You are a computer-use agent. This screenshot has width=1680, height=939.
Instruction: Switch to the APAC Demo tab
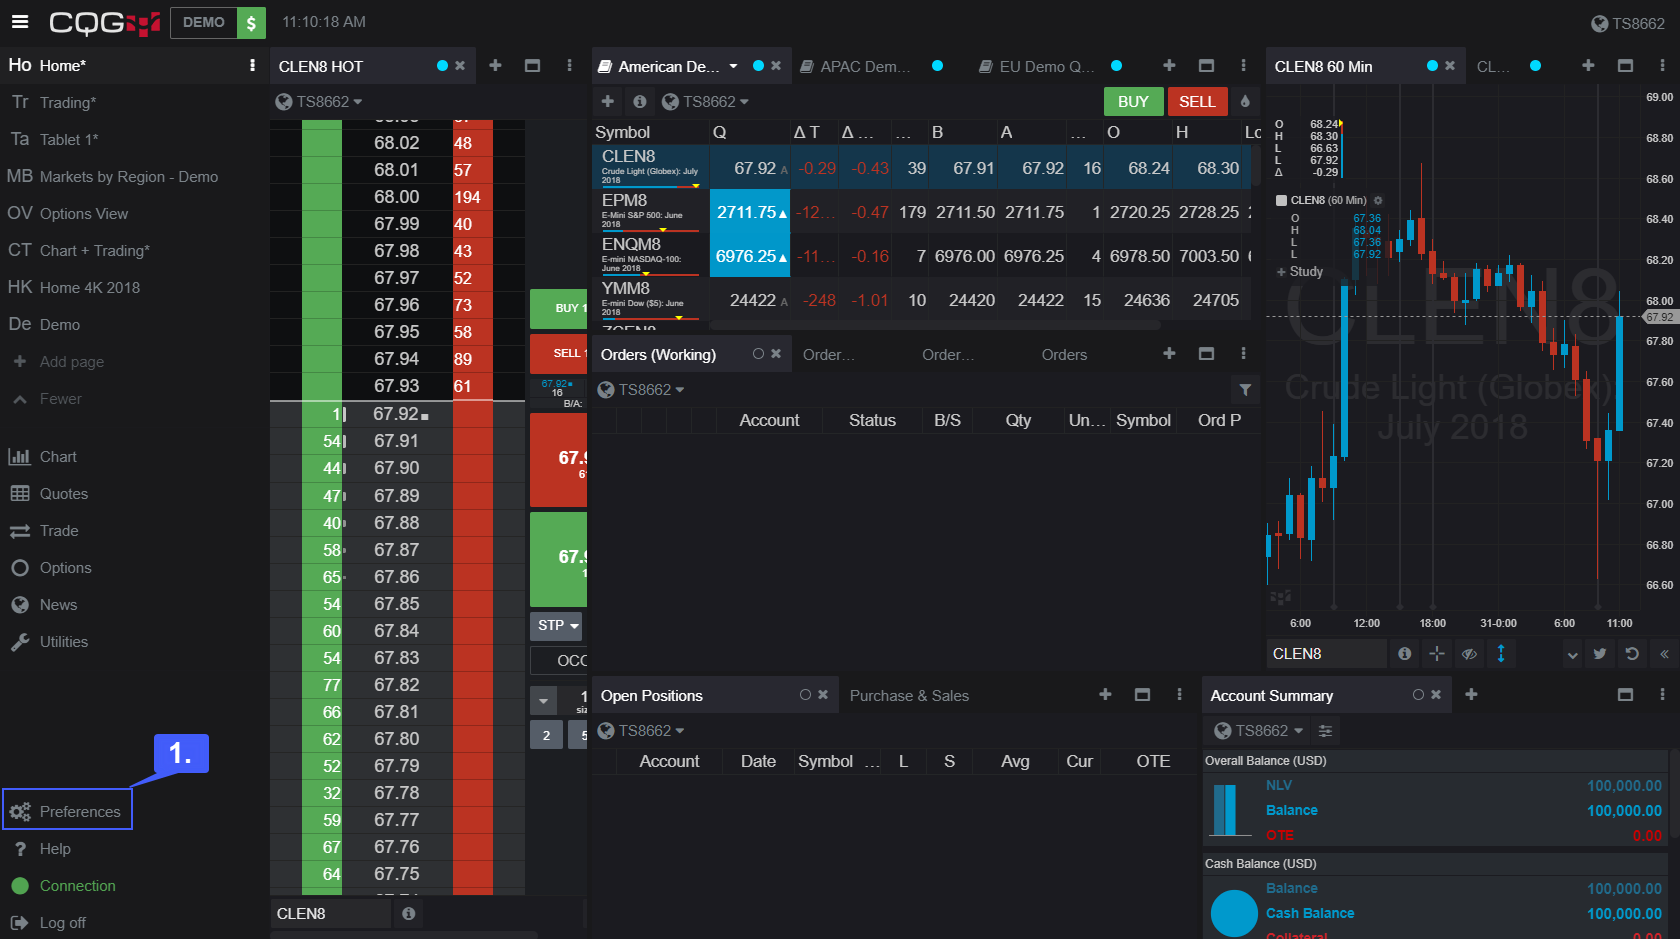(865, 66)
